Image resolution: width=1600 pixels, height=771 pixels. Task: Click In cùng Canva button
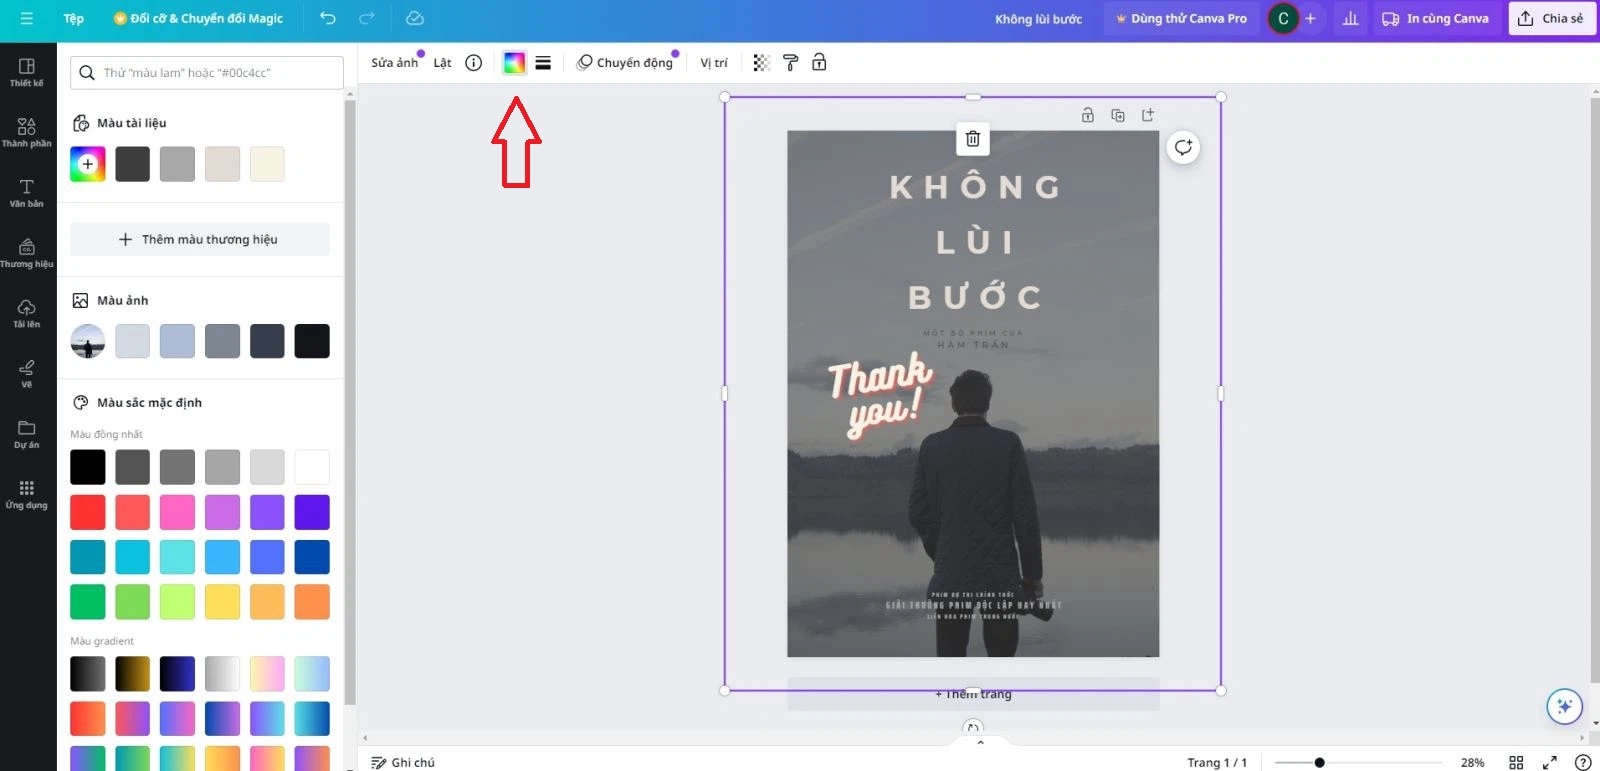coord(1435,18)
